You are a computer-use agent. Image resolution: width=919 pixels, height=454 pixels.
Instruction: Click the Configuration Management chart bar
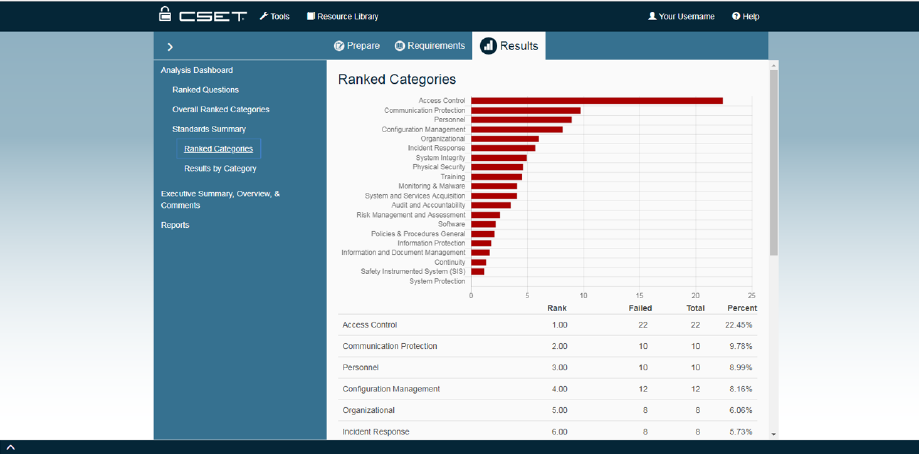pos(517,129)
